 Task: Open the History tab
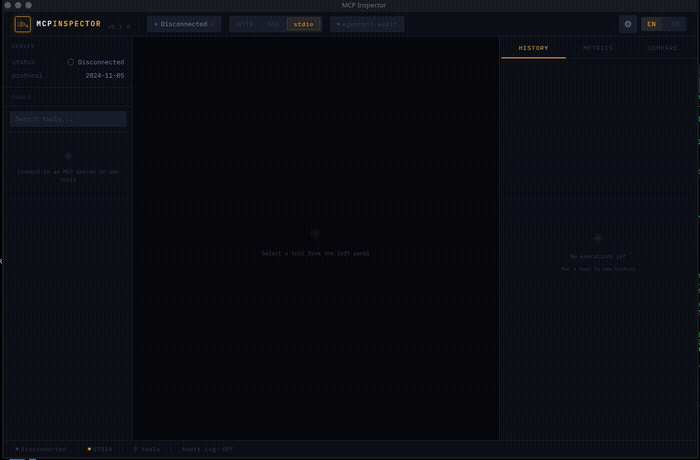(533, 48)
